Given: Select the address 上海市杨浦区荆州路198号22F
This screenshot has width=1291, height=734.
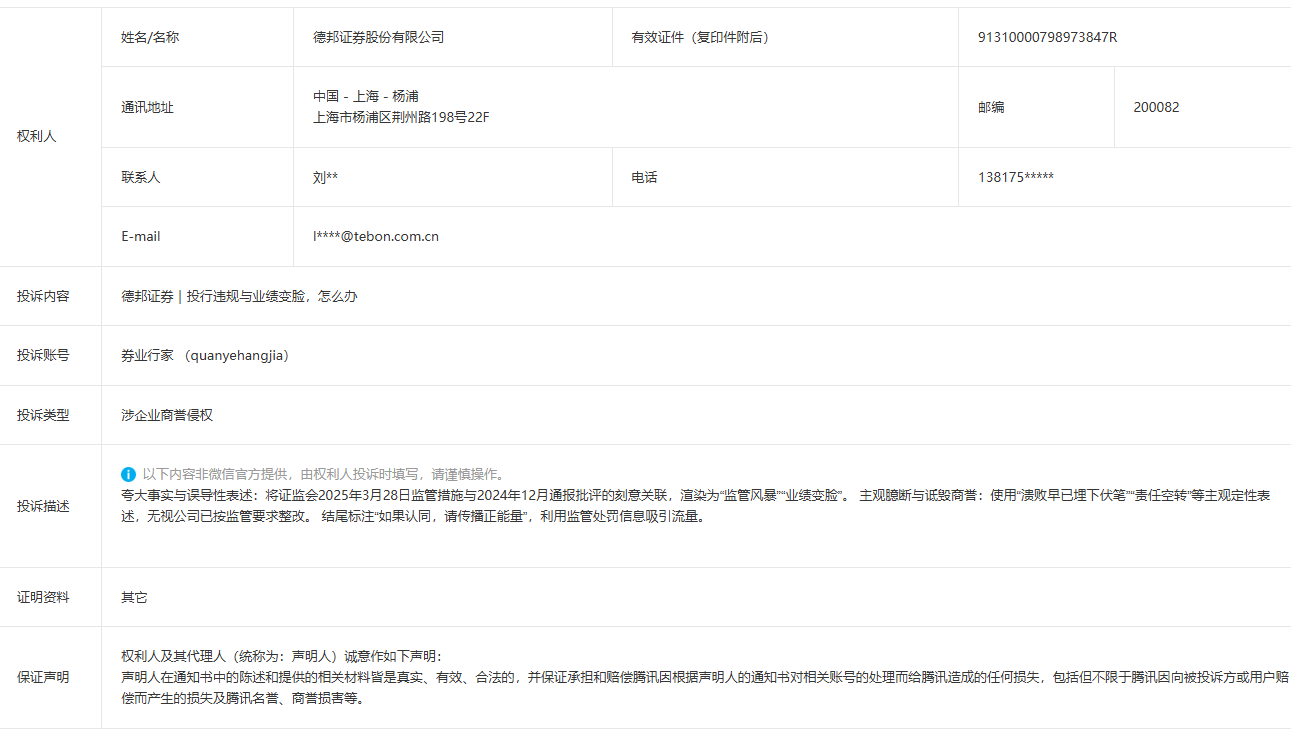Looking at the screenshot, I should coord(401,117).
